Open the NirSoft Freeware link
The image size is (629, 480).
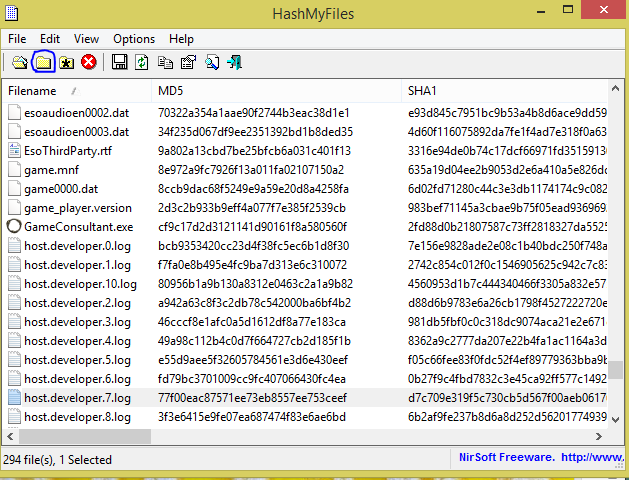(x=542, y=457)
